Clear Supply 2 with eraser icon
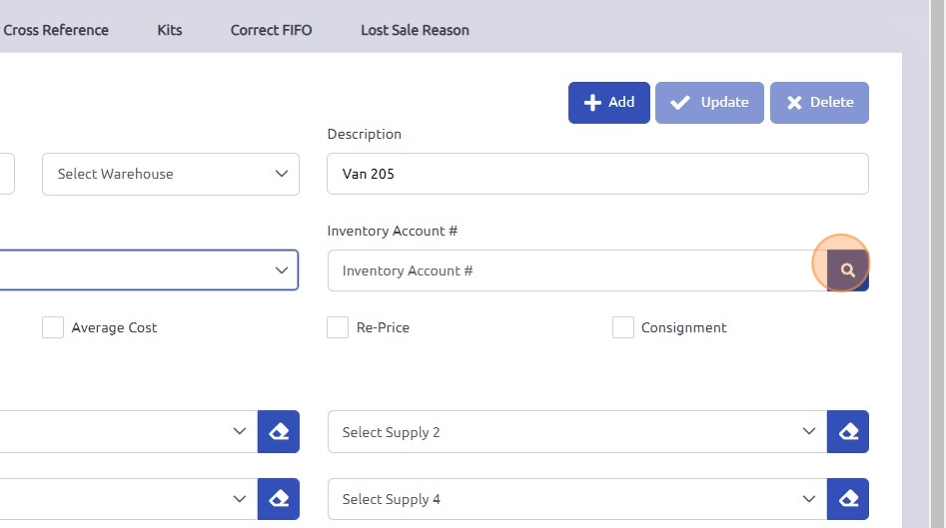 click(848, 432)
